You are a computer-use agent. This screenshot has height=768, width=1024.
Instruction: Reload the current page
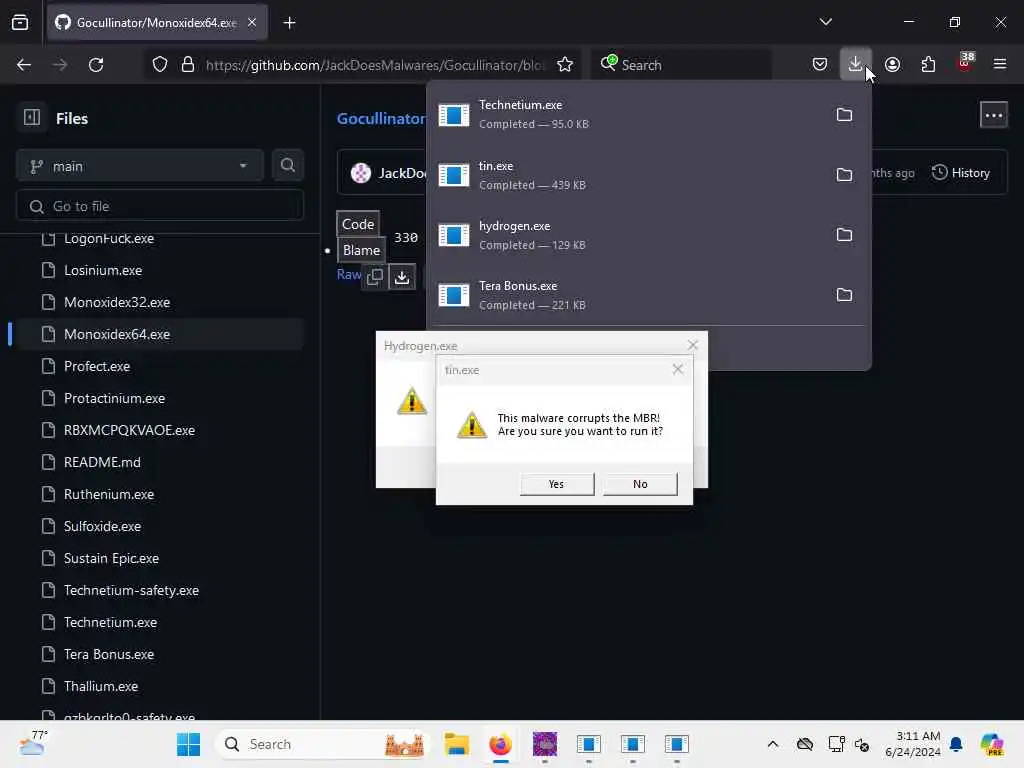tap(96, 65)
